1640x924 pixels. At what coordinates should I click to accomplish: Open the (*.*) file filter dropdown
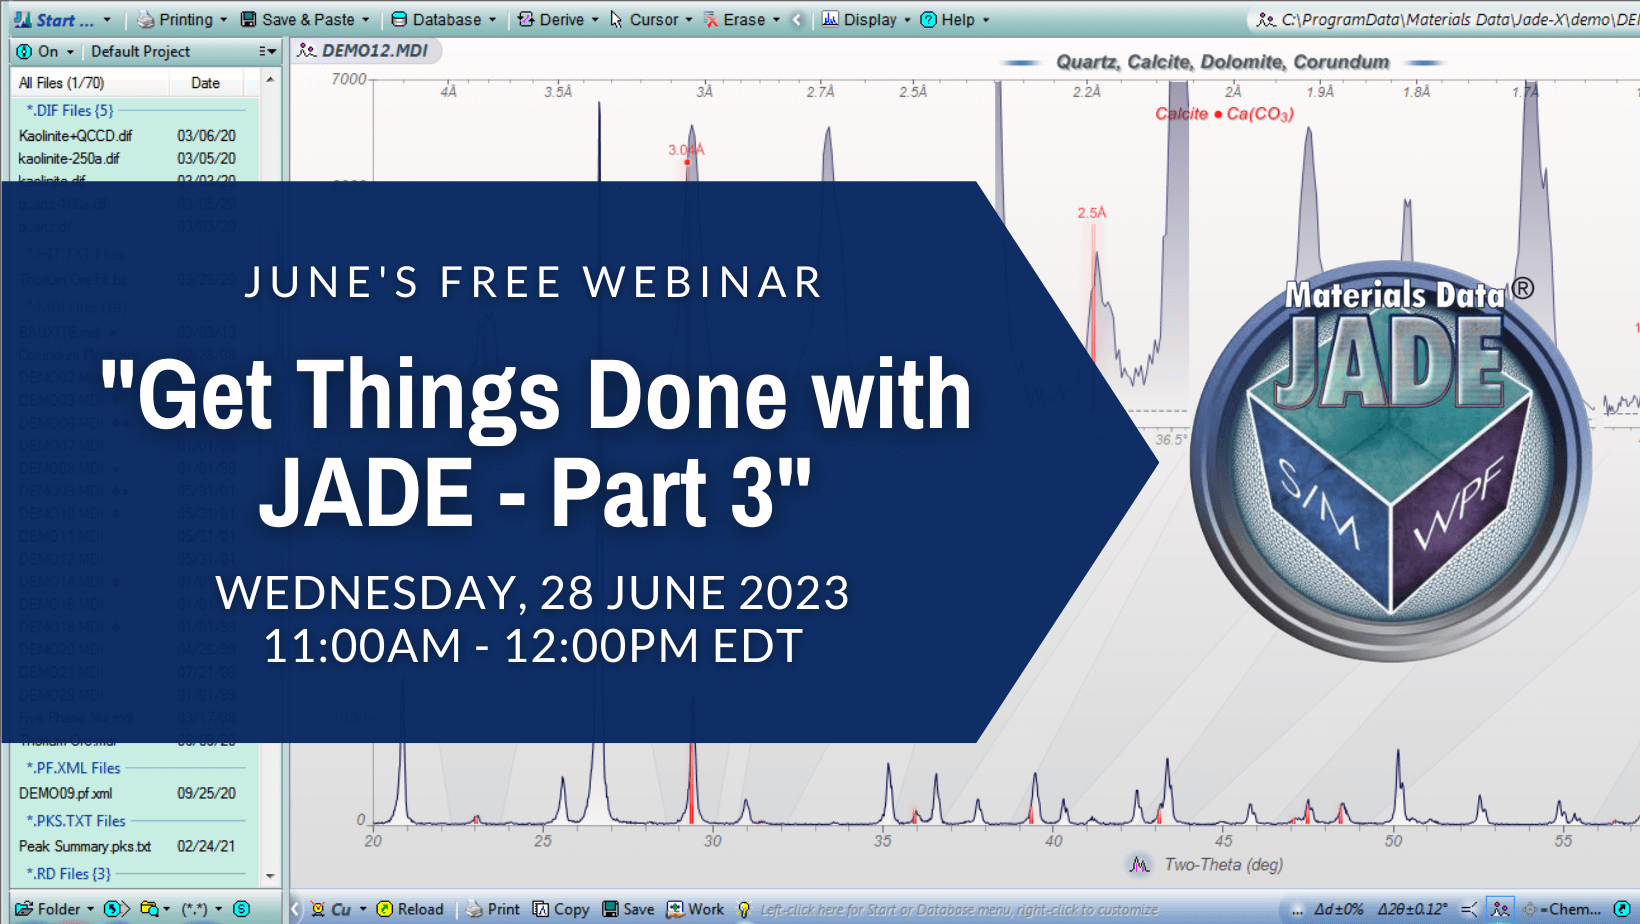(x=201, y=909)
